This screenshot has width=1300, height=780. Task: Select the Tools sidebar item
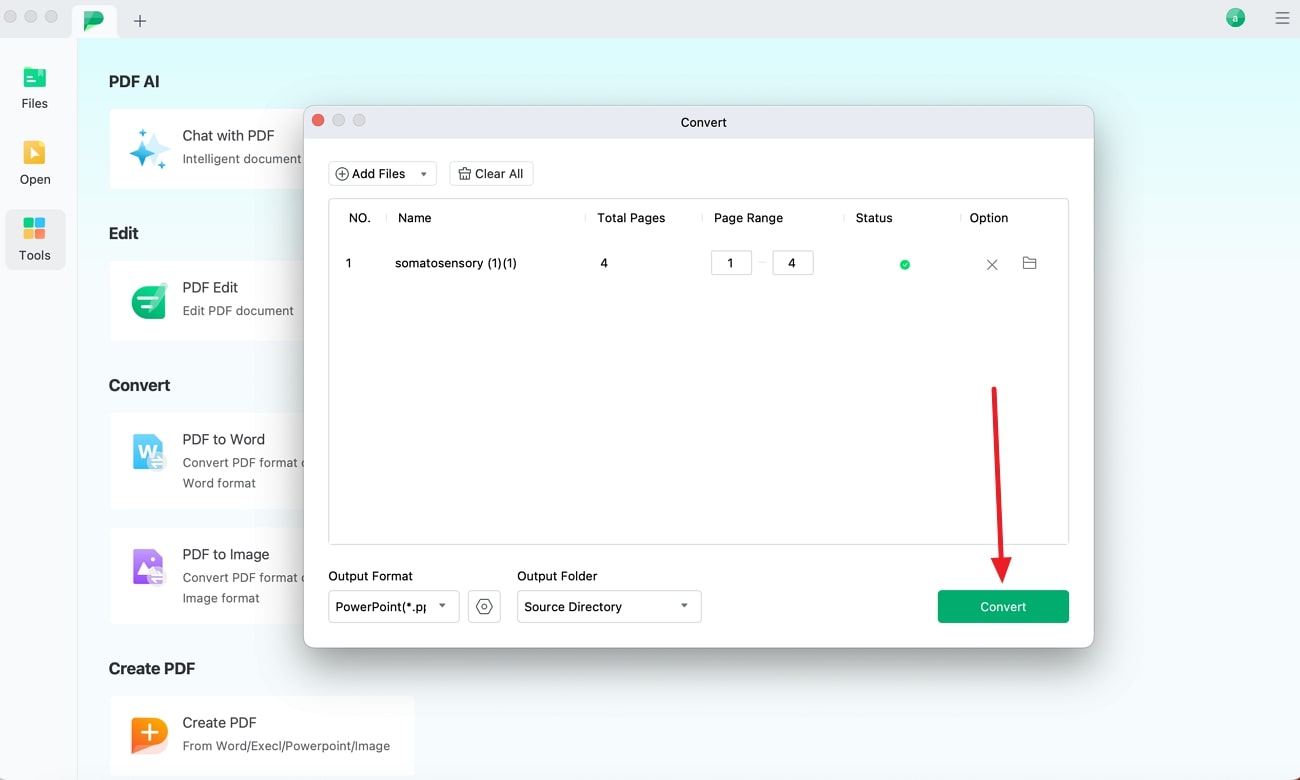(x=35, y=240)
